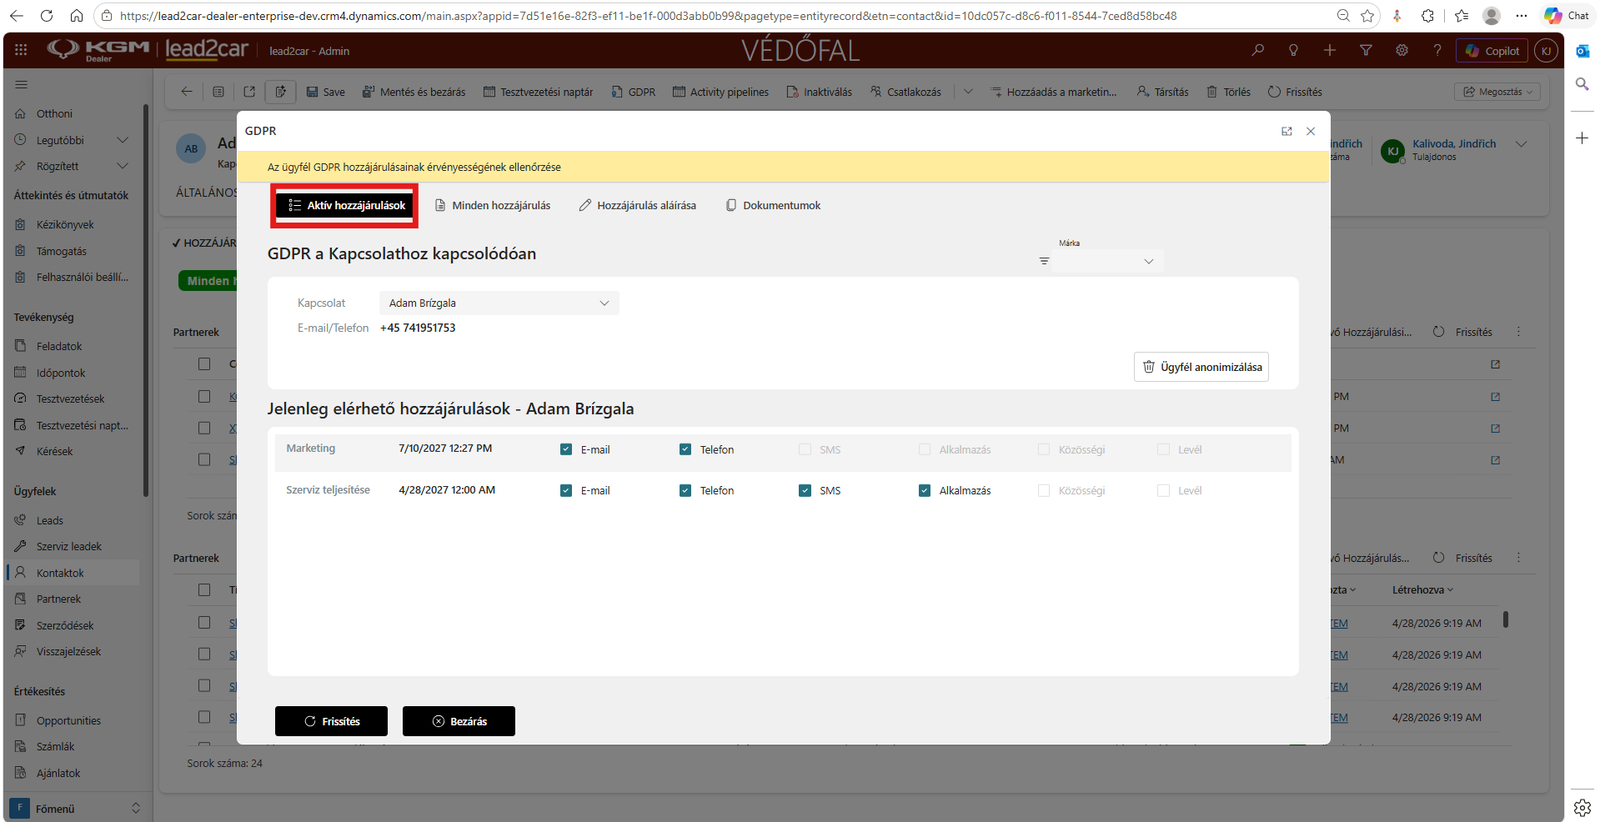Screen dimensions: 1600x822
Task: Expand Legutóbbi in the sidebar
Action: coord(122,140)
